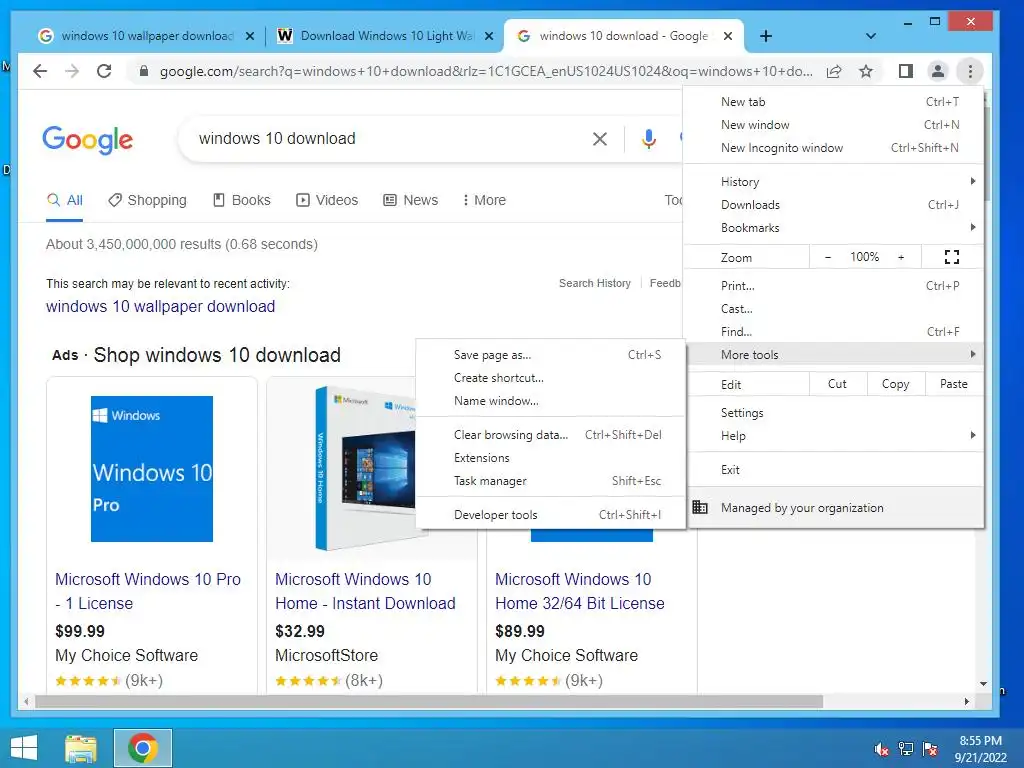The width and height of the screenshot is (1024, 768).
Task: Click the muted volume tray icon
Action: point(882,748)
